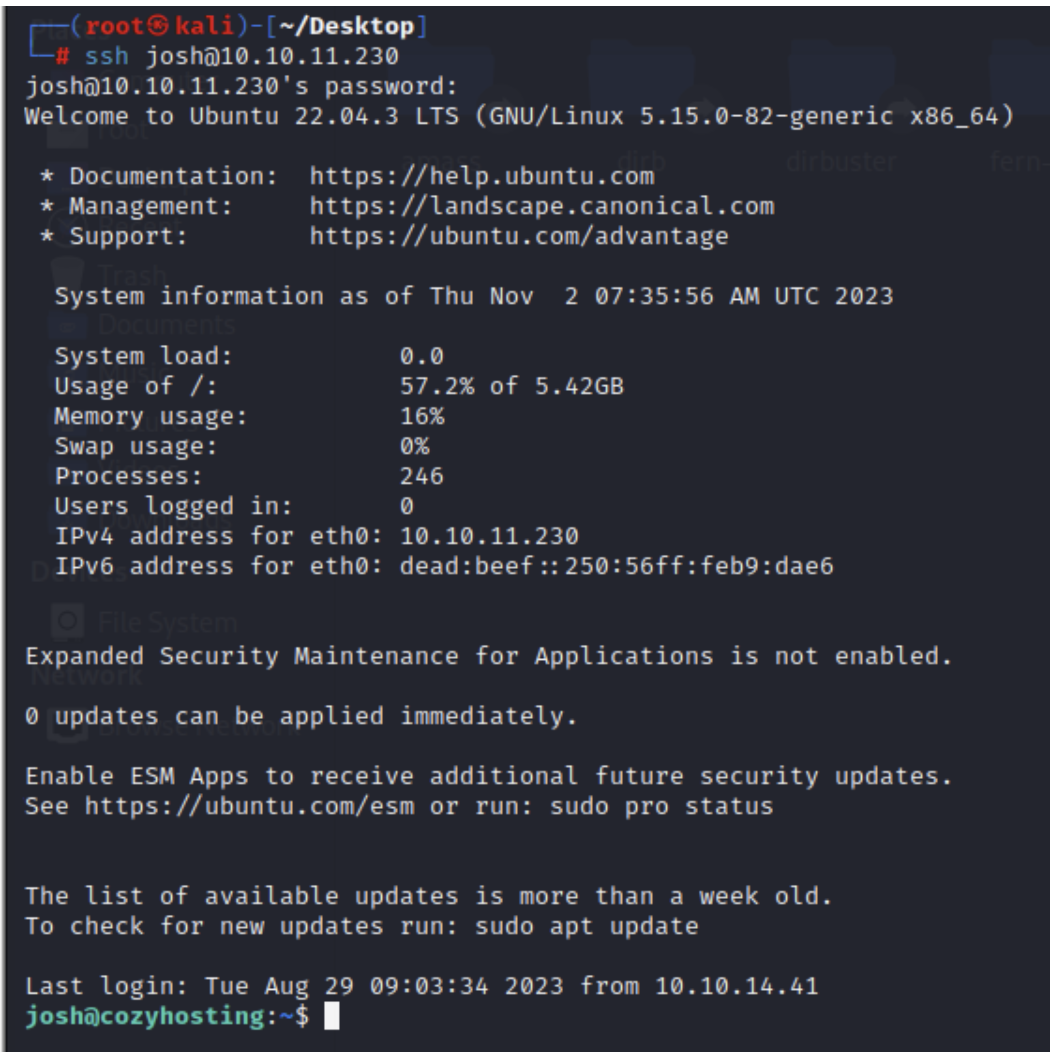Click the Processes count 246
The width and height of the screenshot is (1057, 1052).
click(x=422, y=476)
